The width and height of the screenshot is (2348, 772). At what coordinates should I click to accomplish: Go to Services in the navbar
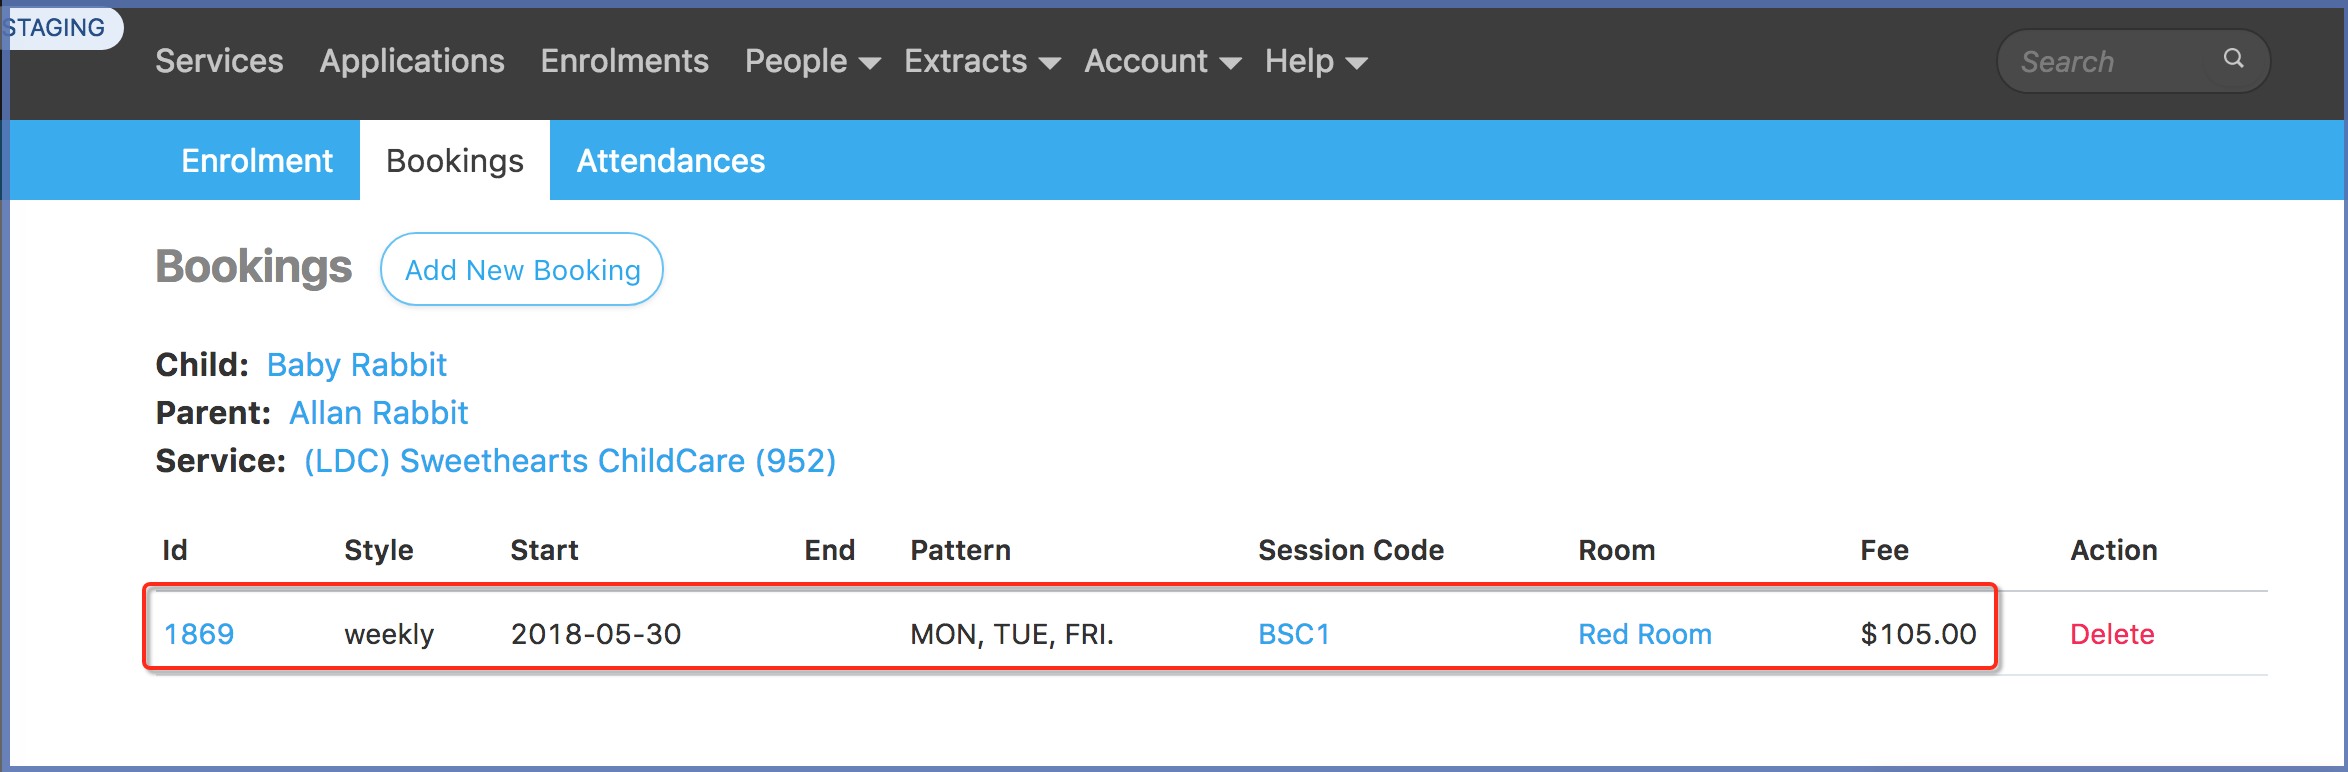click(219, 61)
